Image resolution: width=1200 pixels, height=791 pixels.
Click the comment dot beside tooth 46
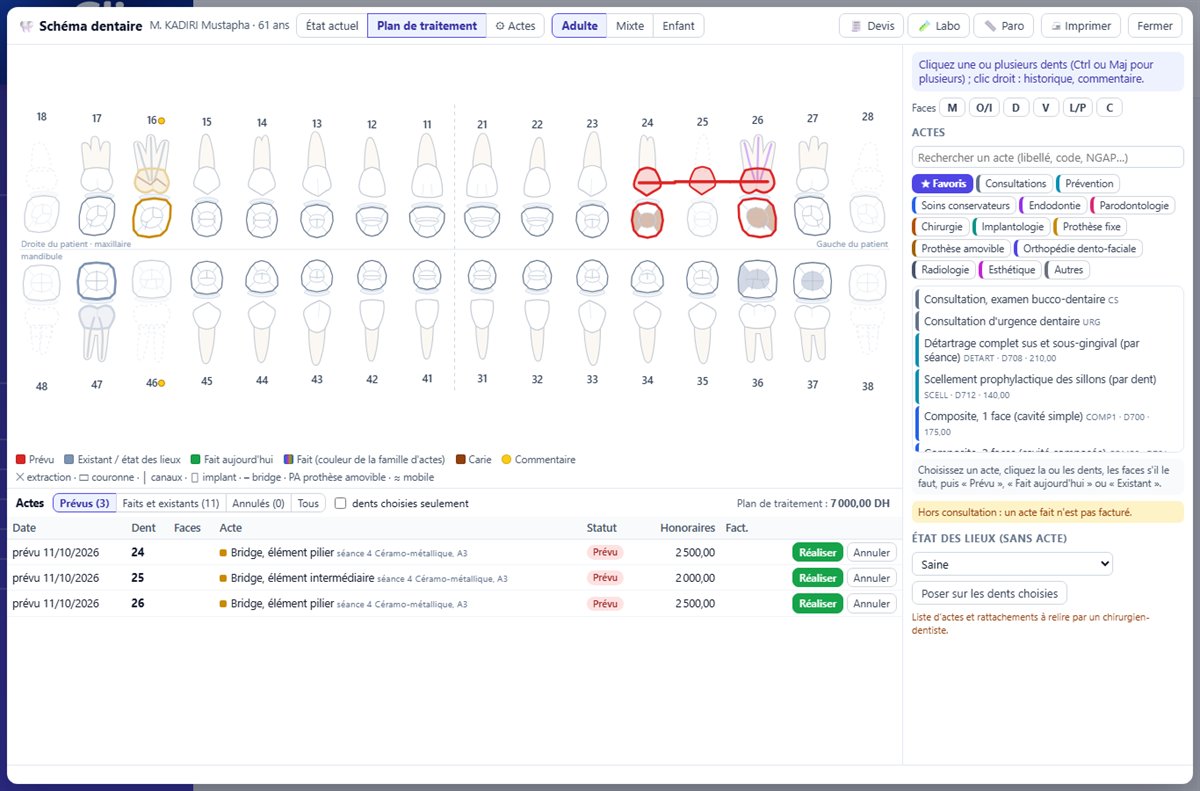pos(161,383)
